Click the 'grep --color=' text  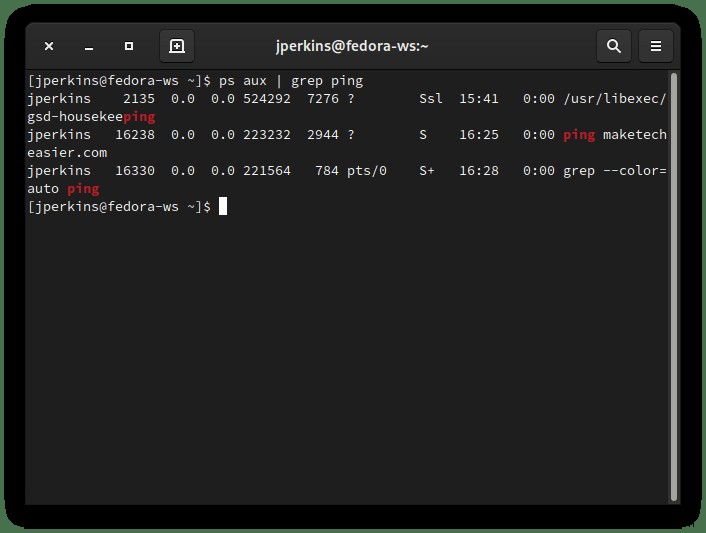(615, 171)
